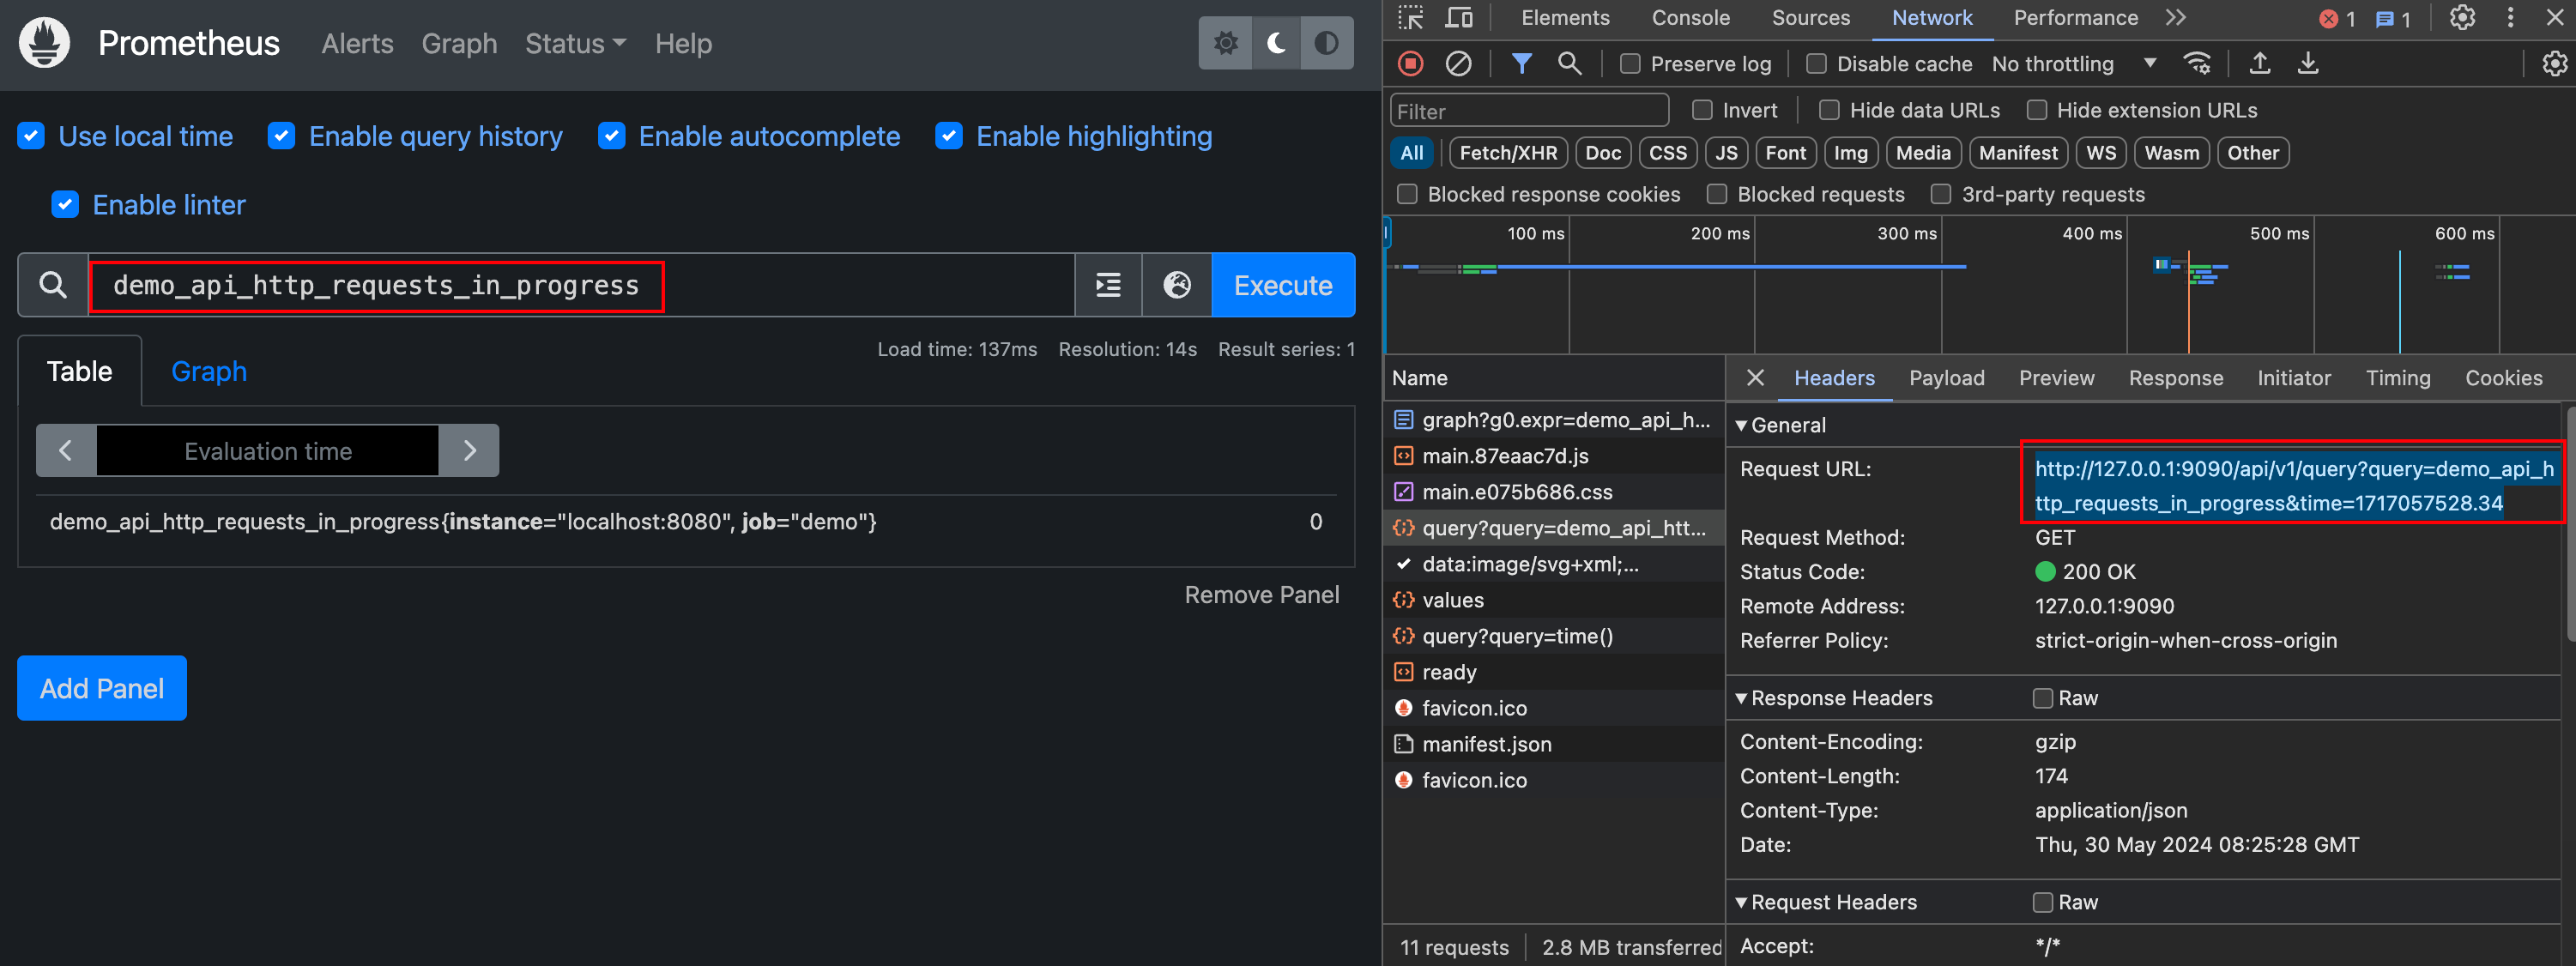
Task: Stop recording network log red button
Action: point(1410,64)
